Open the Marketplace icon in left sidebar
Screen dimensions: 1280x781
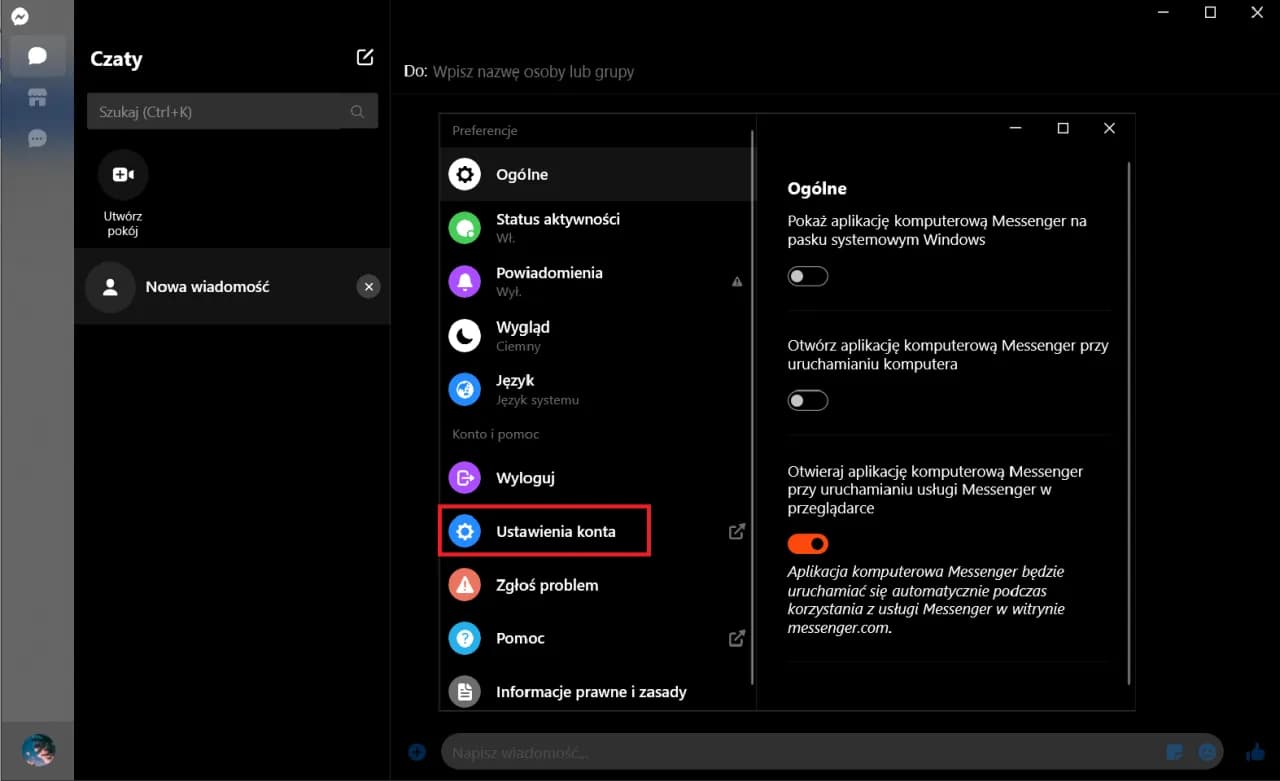coord(37,97)
